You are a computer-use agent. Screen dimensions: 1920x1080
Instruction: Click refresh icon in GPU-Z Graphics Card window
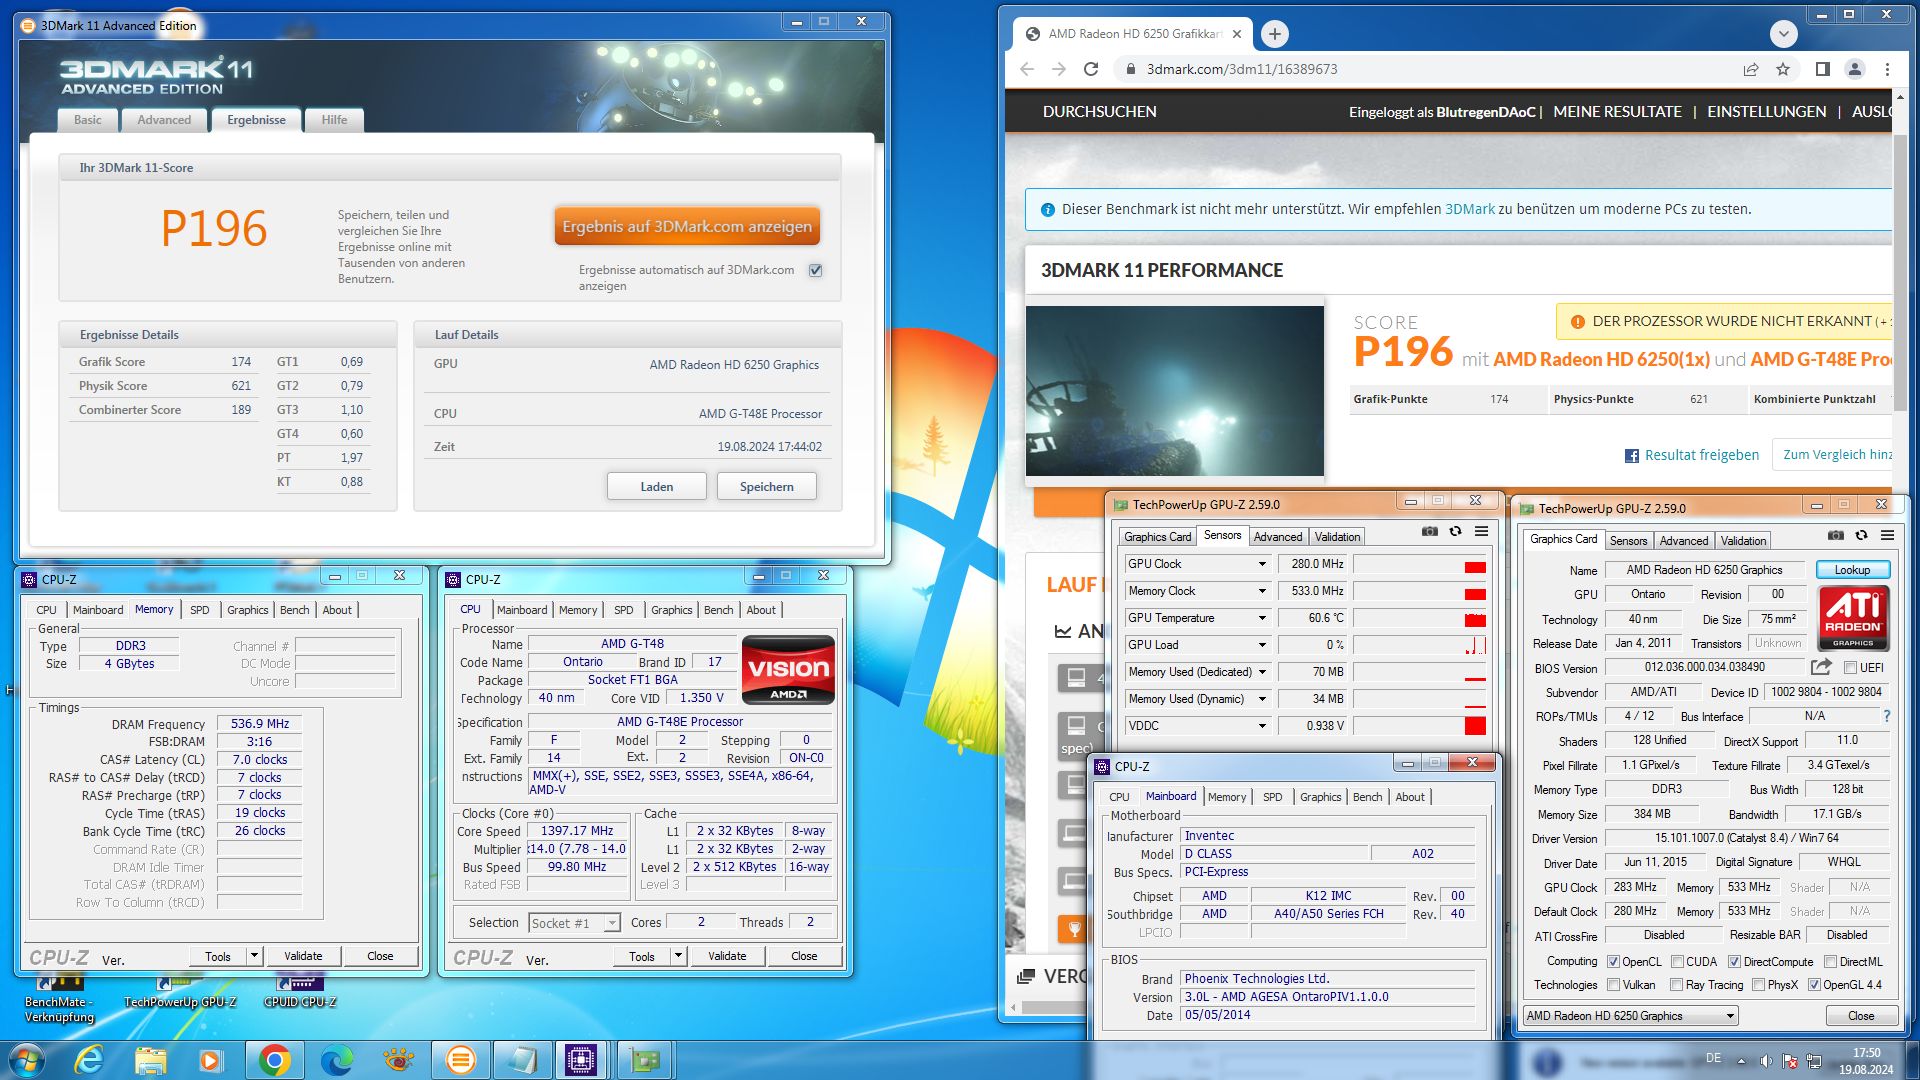coord(1862,535)
